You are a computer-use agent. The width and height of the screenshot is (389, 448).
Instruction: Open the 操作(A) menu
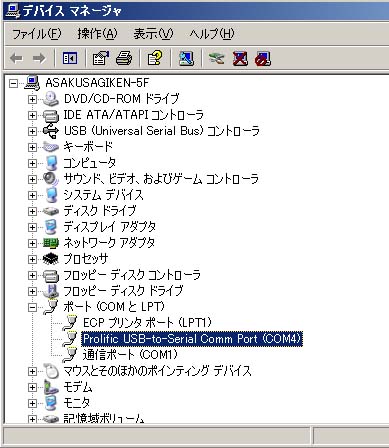click(x=97, y=34)
